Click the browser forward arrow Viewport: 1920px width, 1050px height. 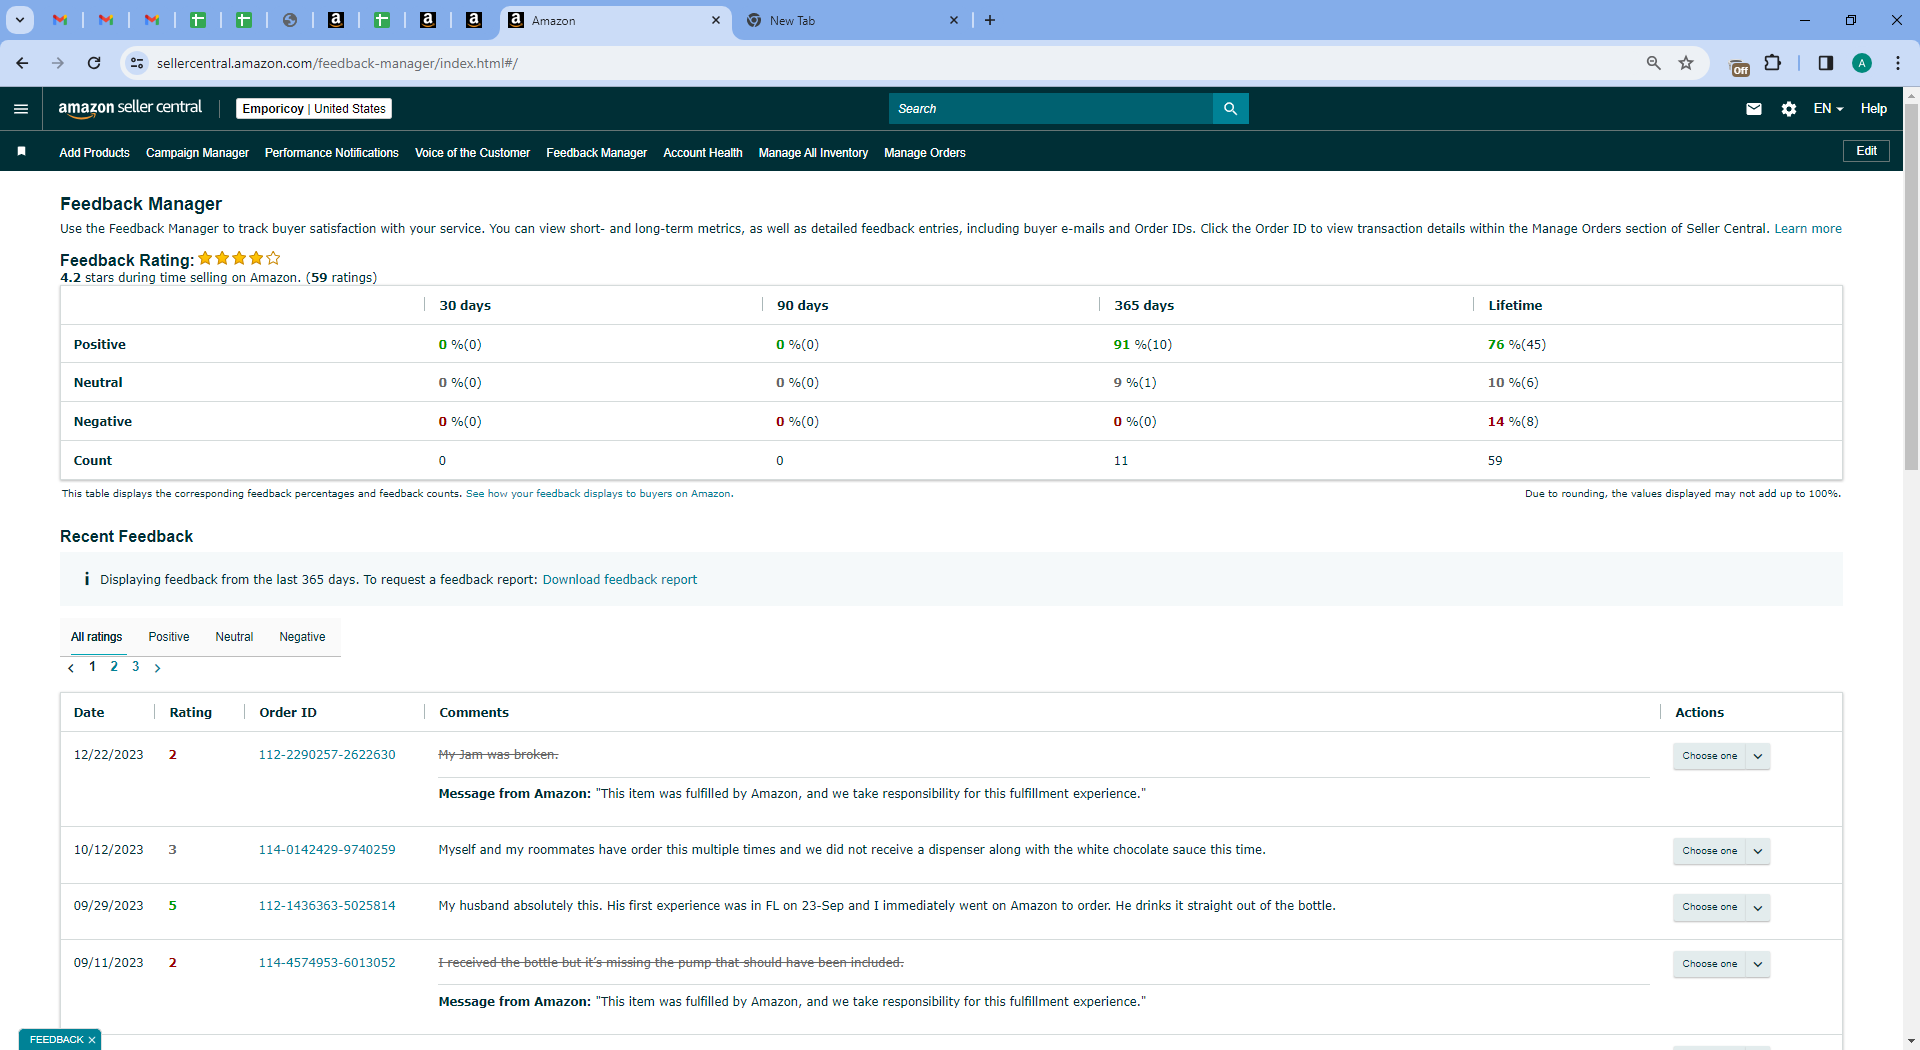58,63
